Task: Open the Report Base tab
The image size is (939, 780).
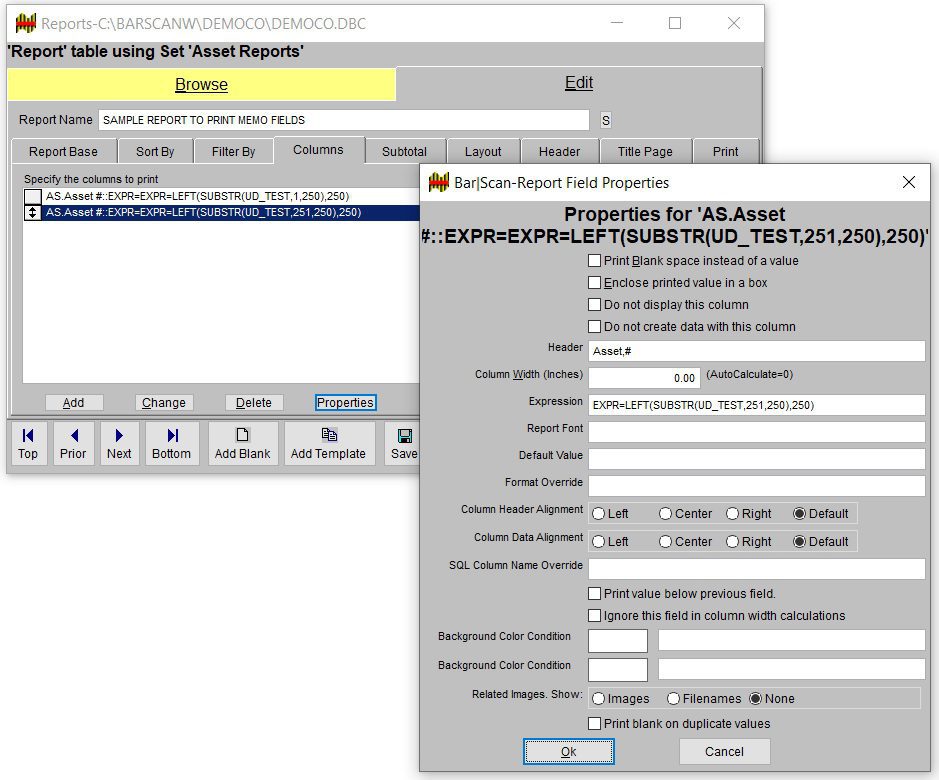Action: point(63,152)
